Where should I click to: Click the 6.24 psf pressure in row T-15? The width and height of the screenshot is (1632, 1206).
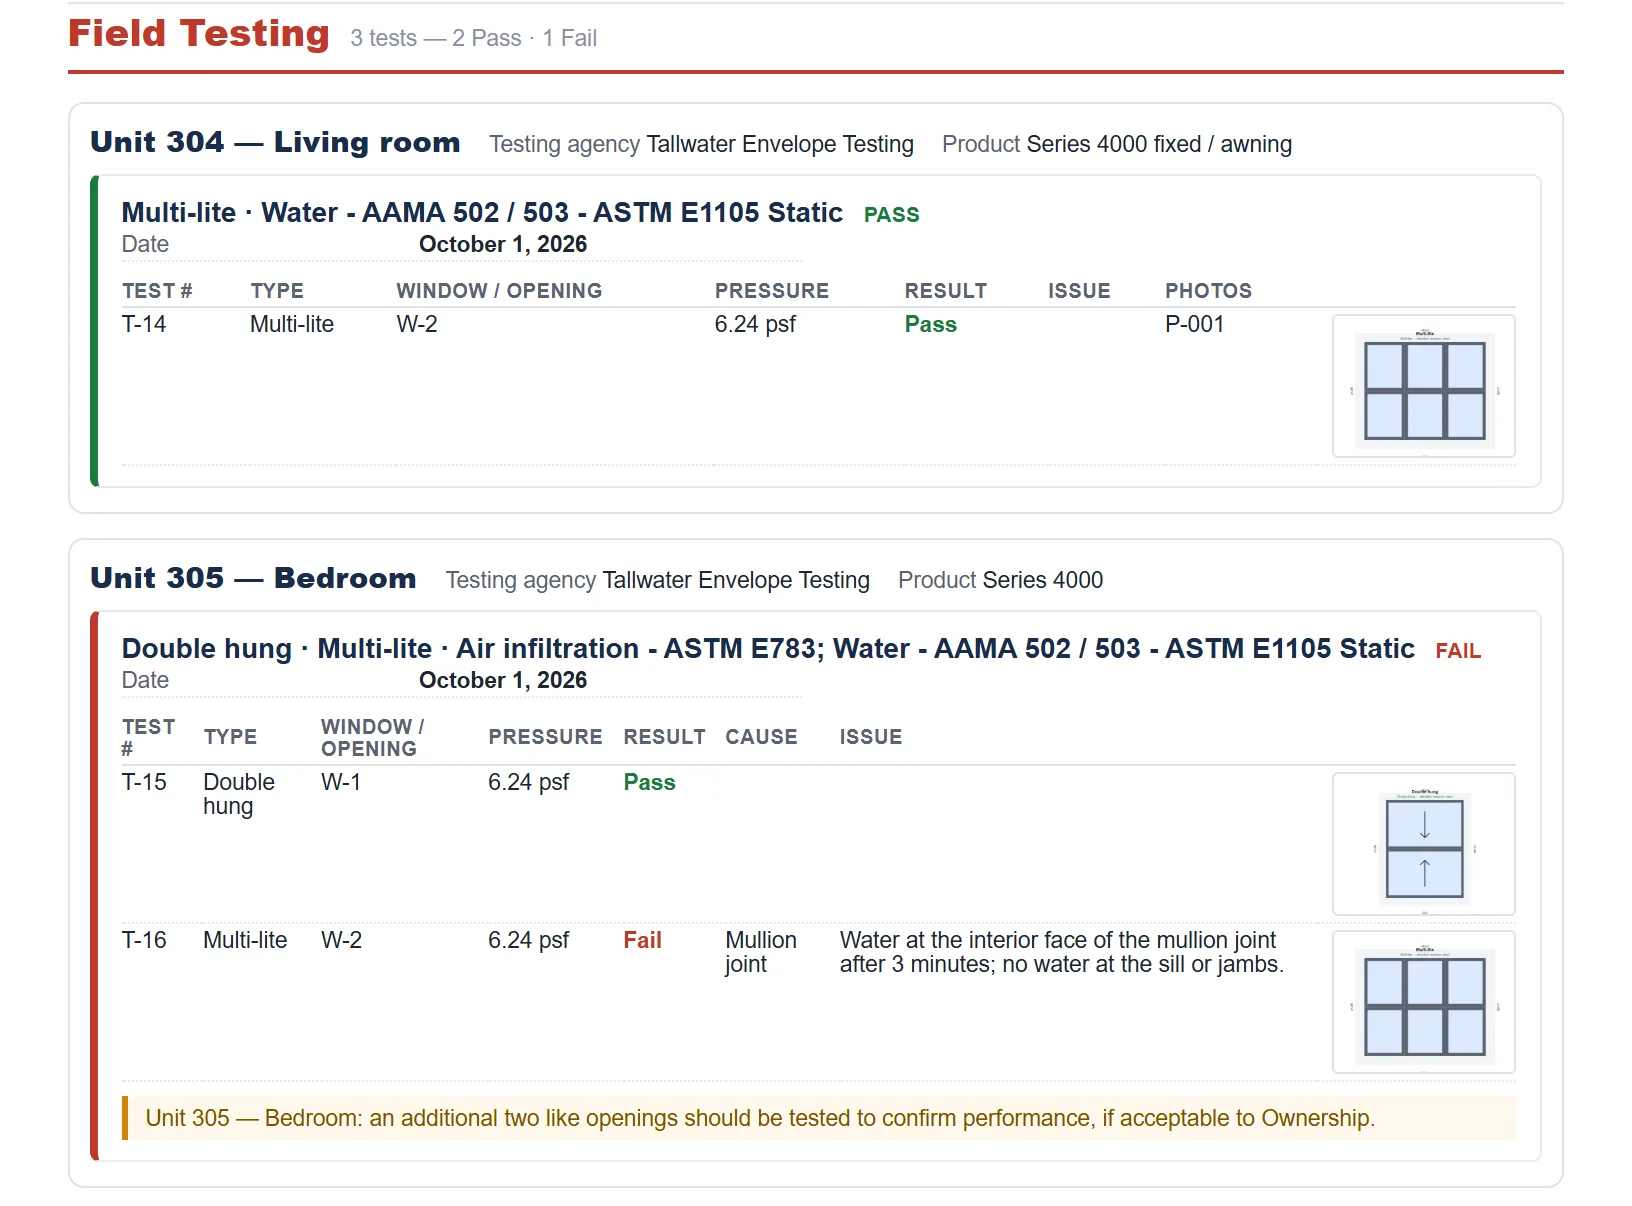528,782
